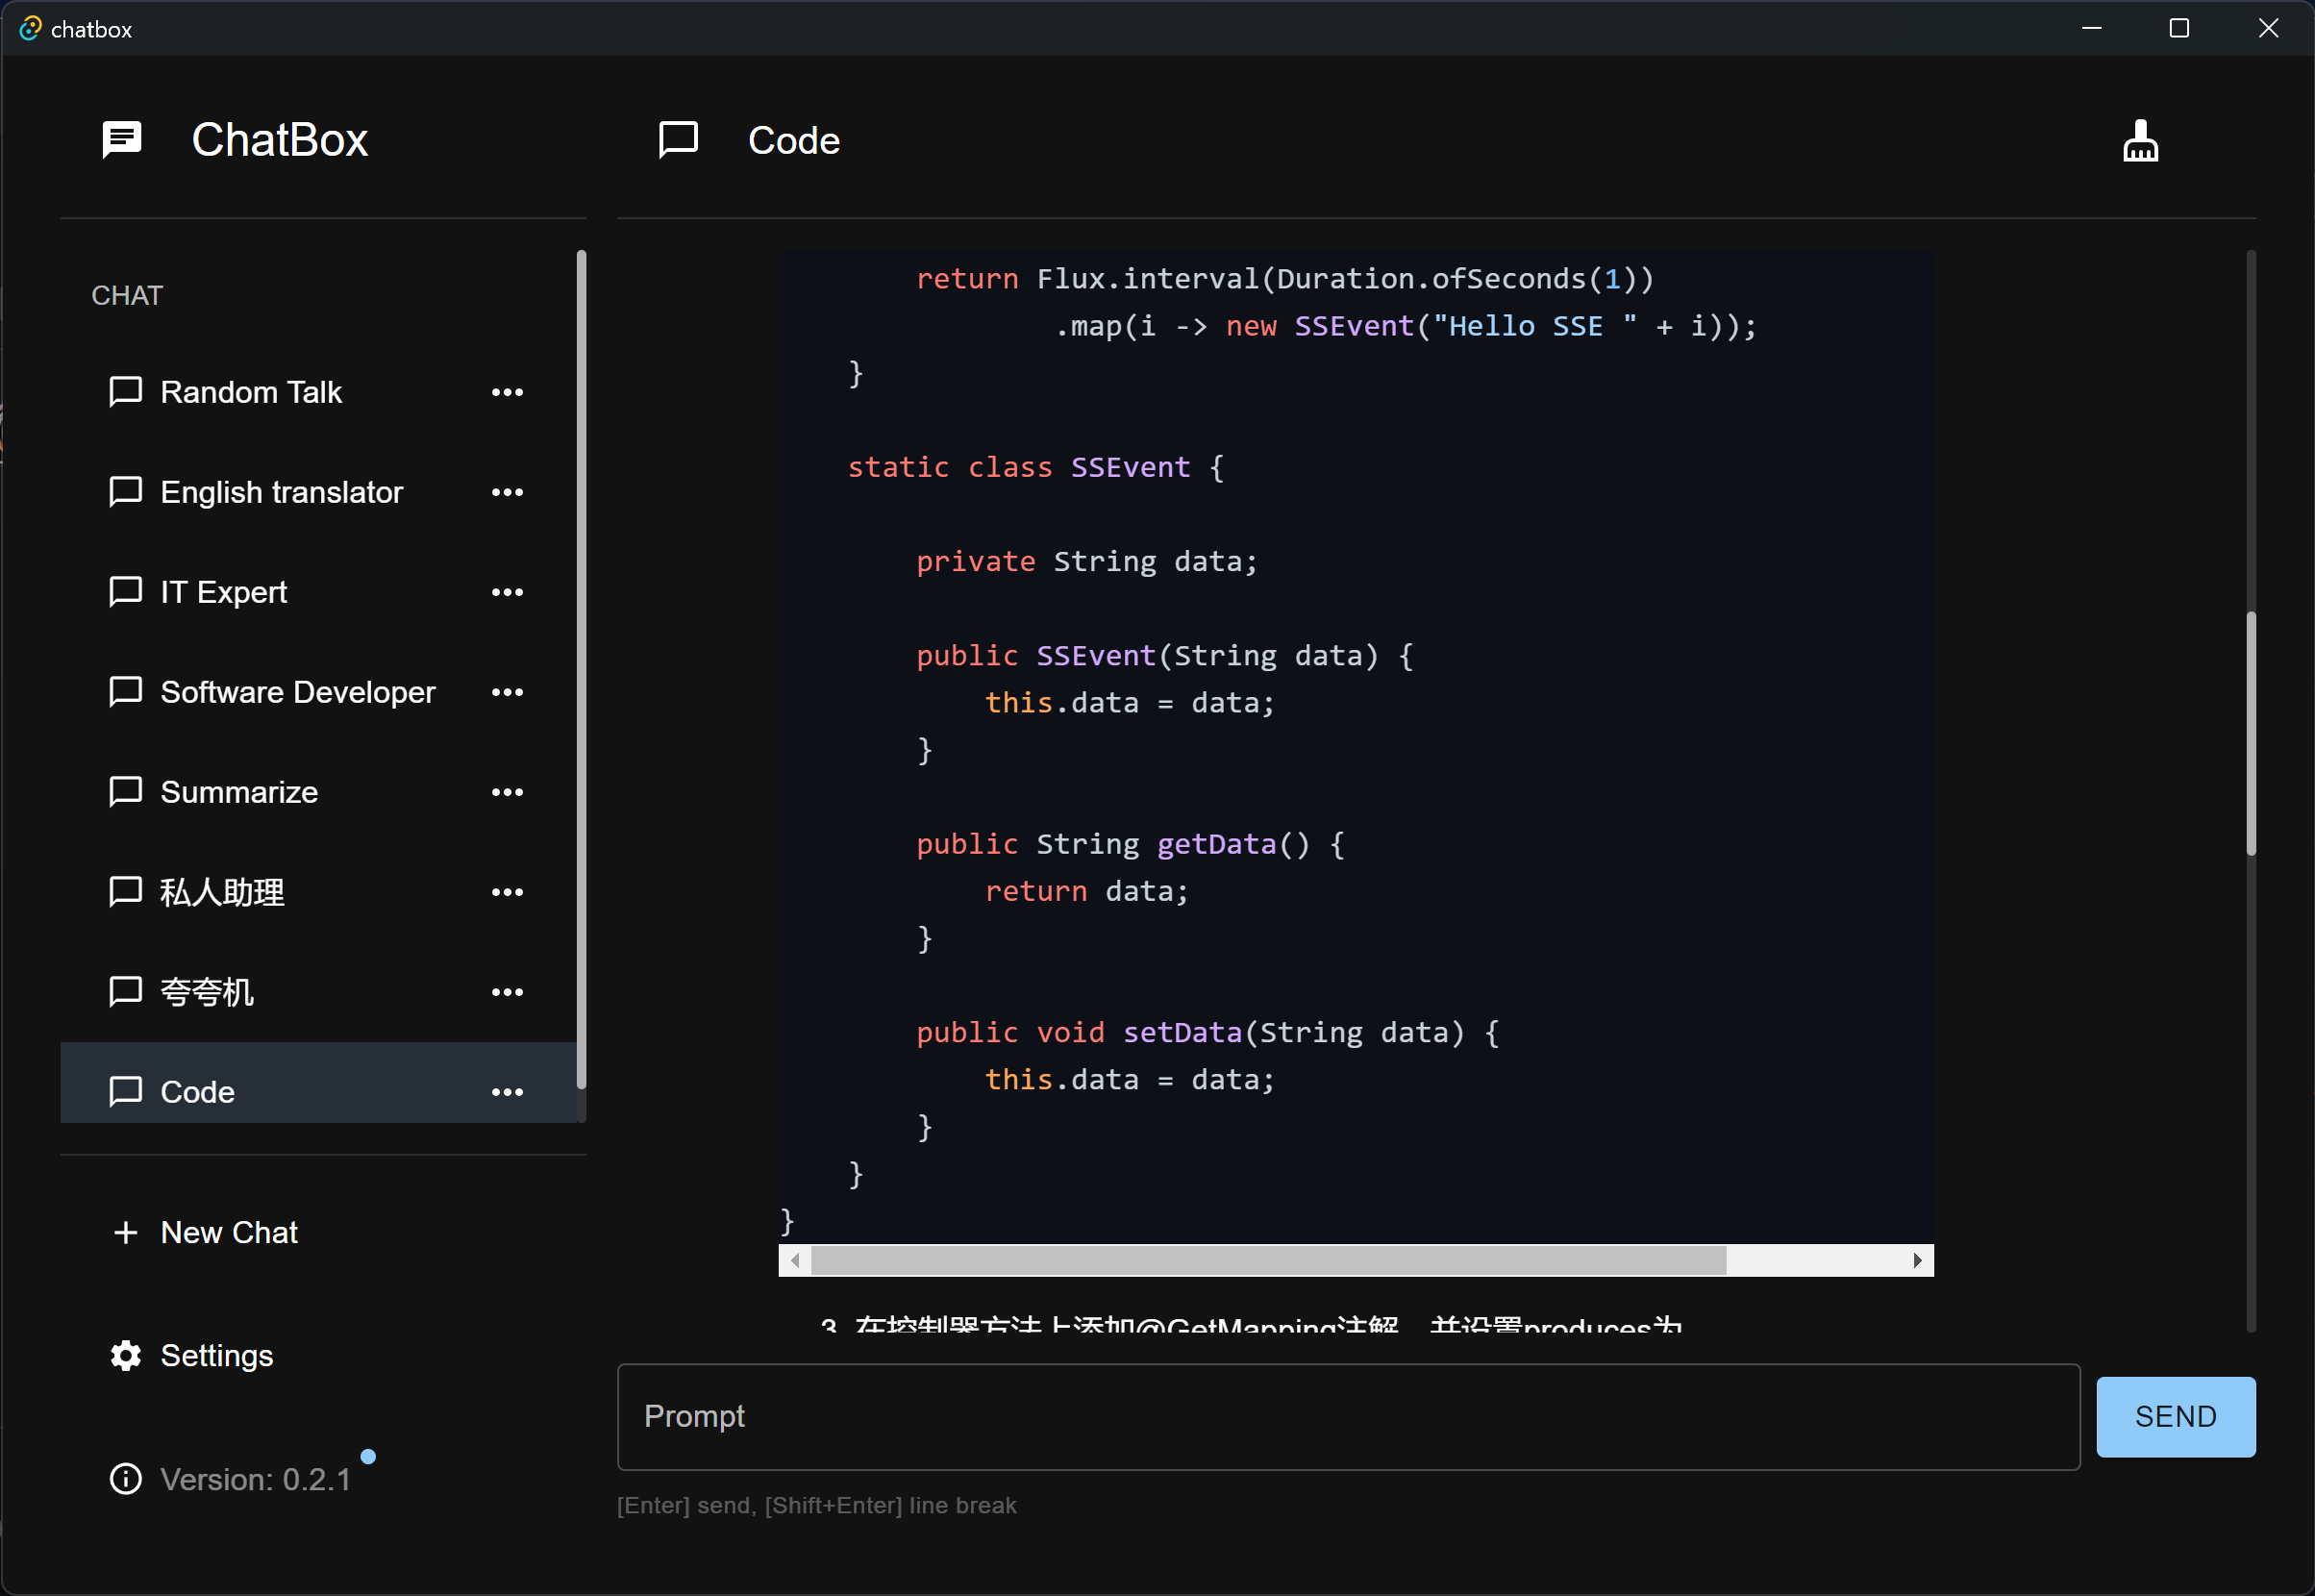Viewport: 2315px width, 1596px height.
Task: Click the chat icon beside Random Talk
Action: [125, 392]
